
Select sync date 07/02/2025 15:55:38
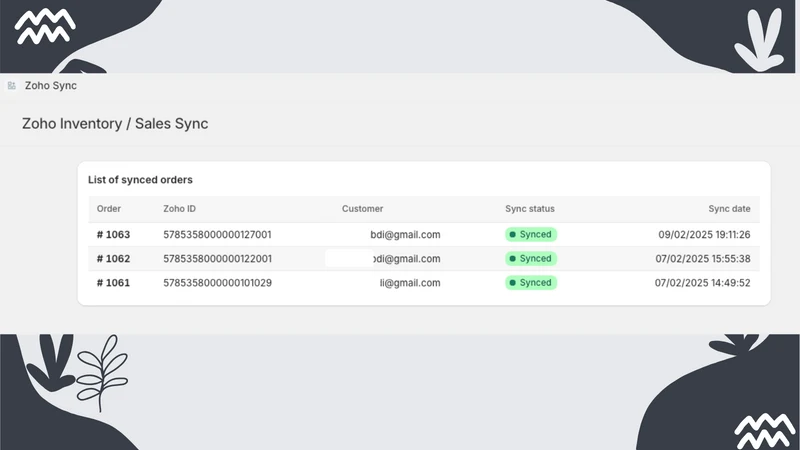click(x=703, y=259)
